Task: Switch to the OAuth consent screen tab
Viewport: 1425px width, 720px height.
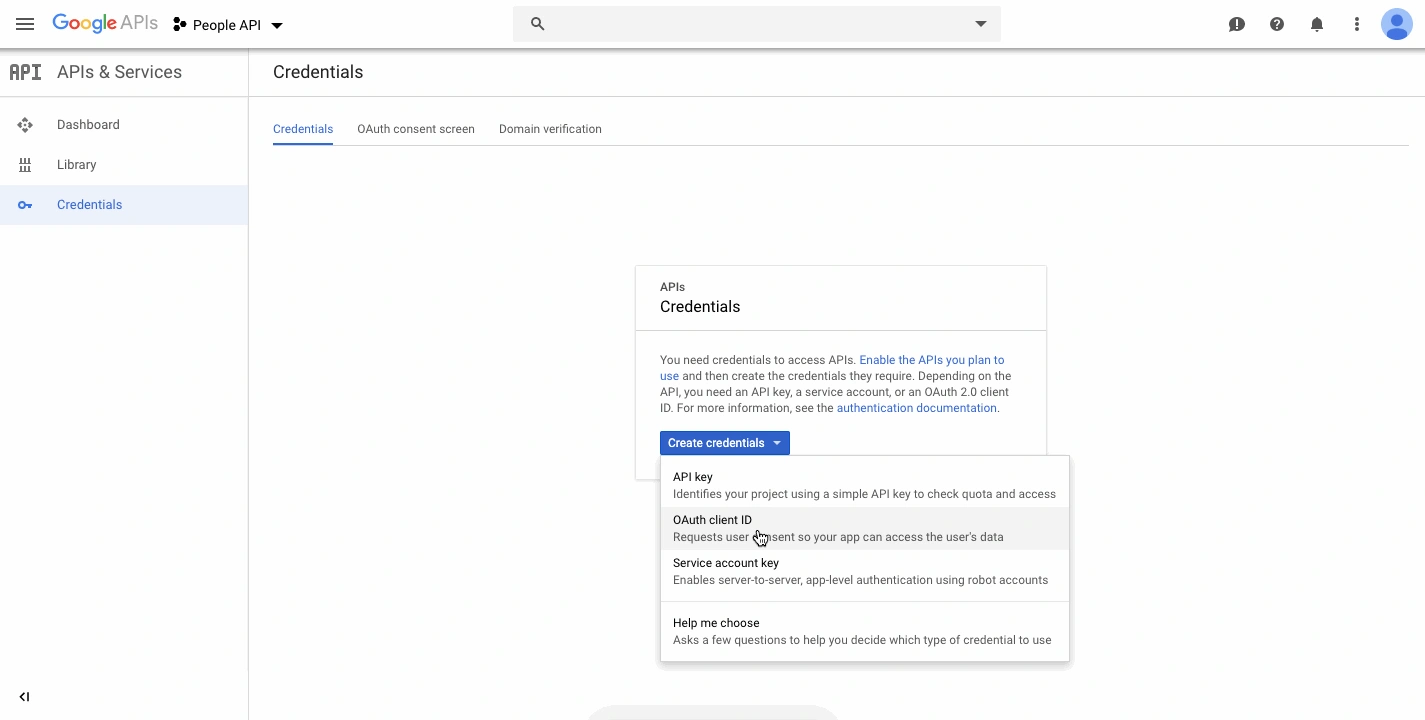Action: (x=416, y=129)
